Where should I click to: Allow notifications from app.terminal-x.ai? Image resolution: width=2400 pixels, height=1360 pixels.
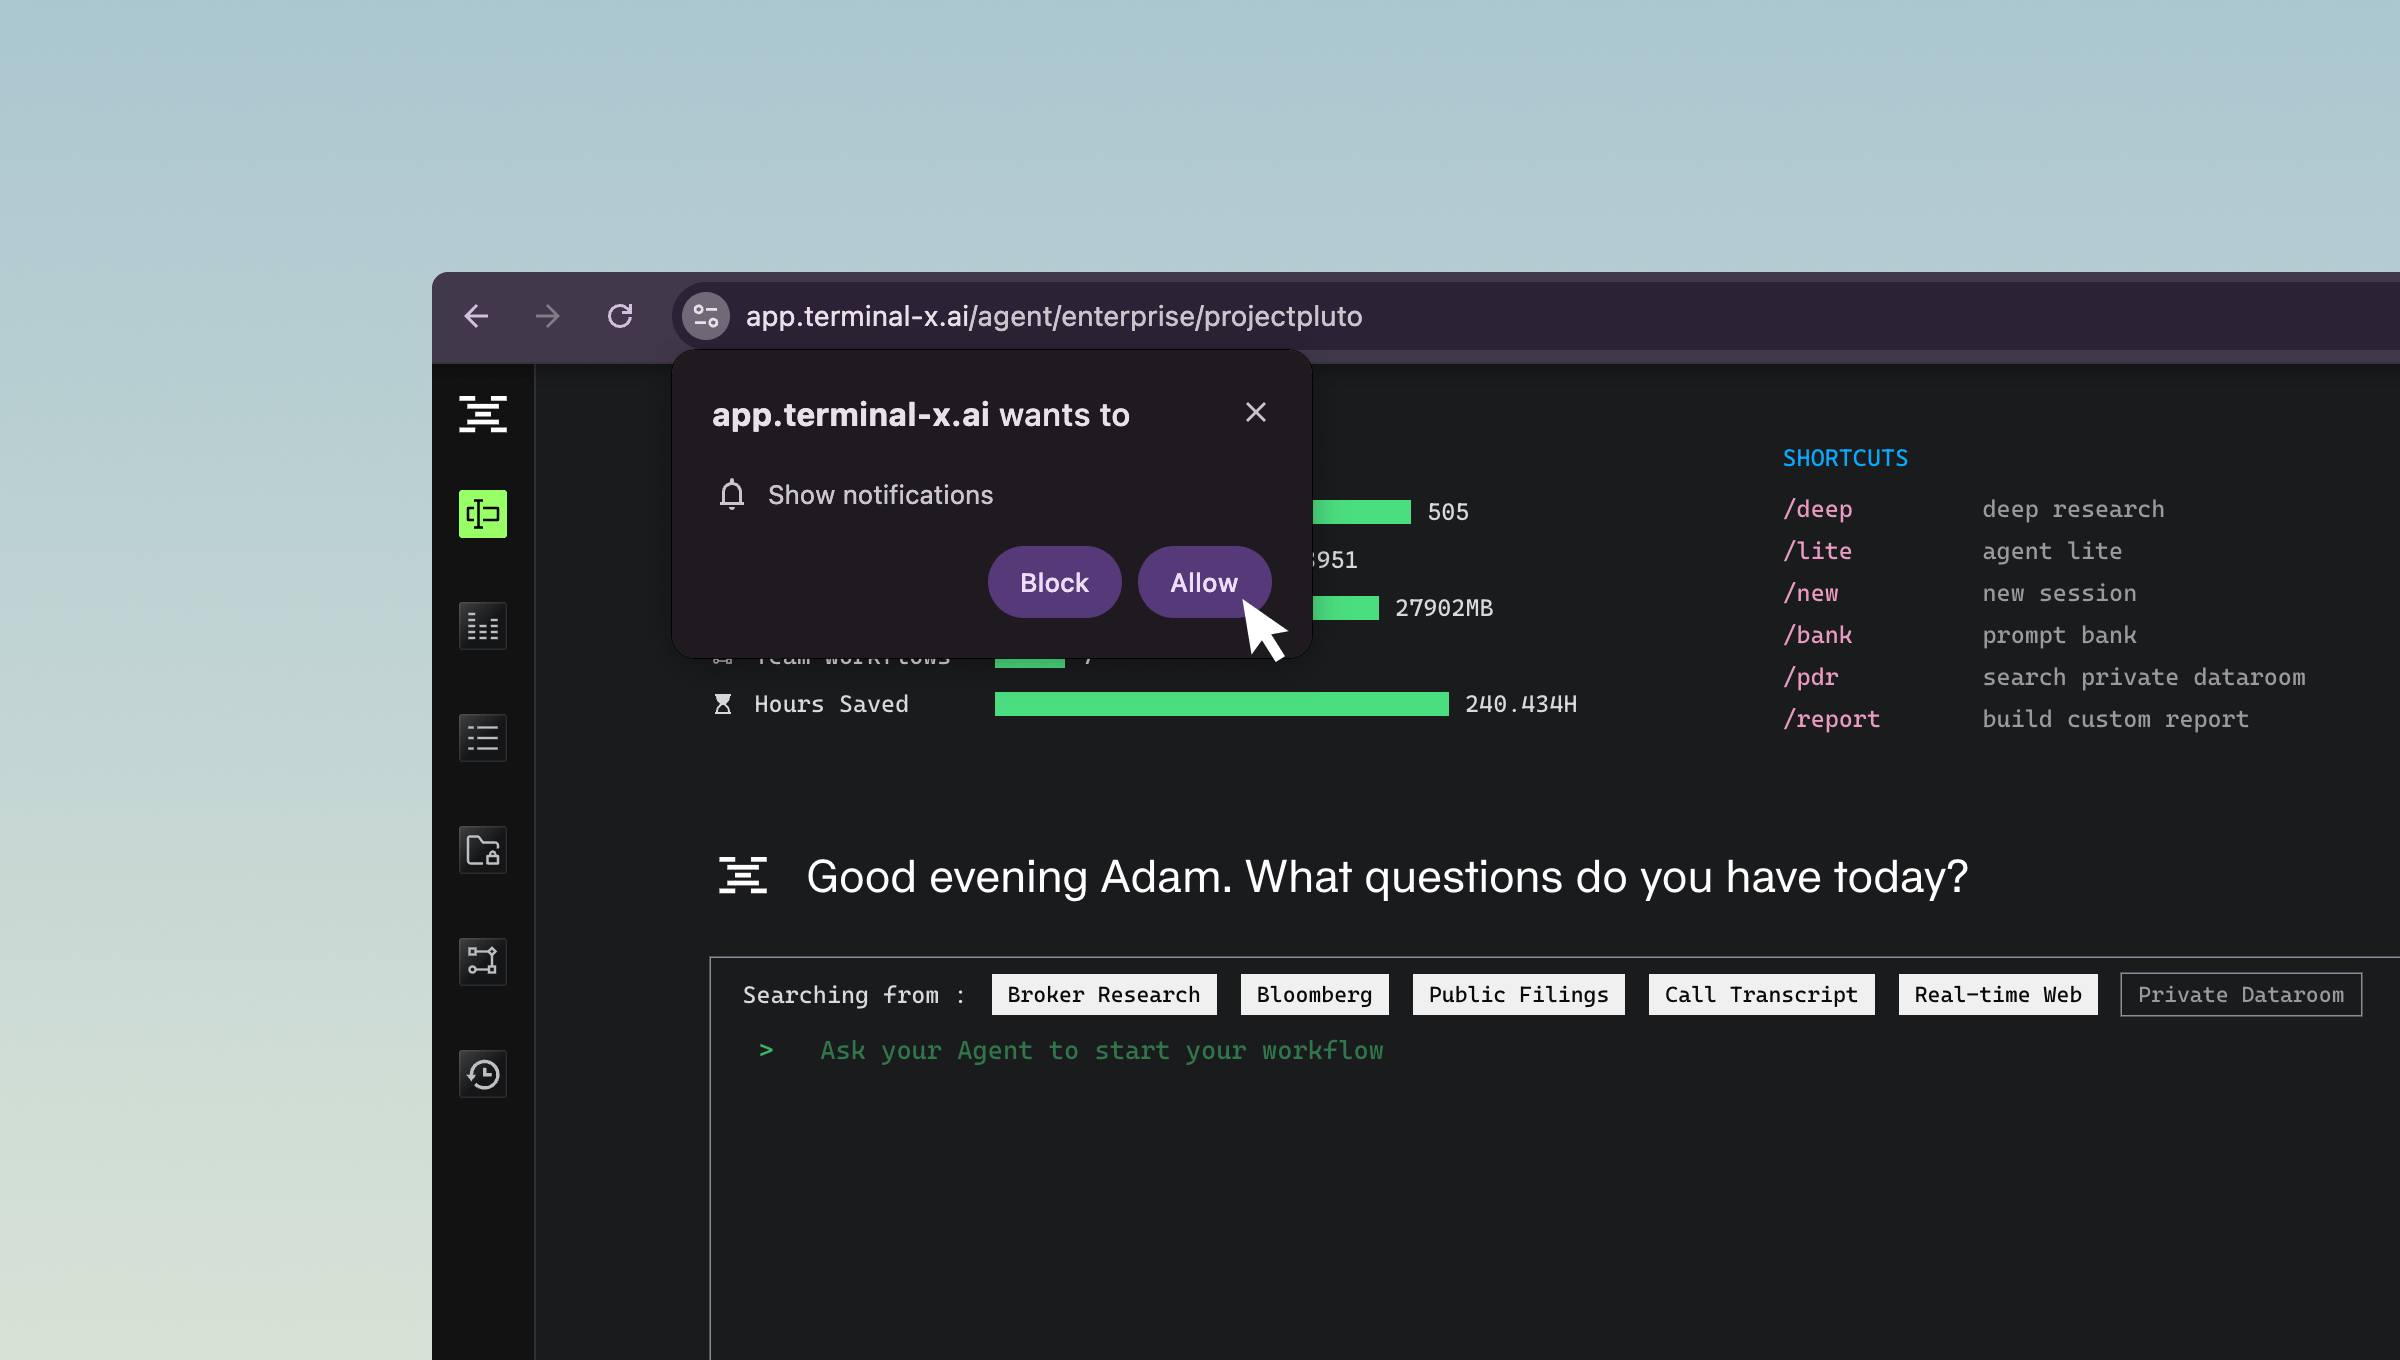(1203, 582)
